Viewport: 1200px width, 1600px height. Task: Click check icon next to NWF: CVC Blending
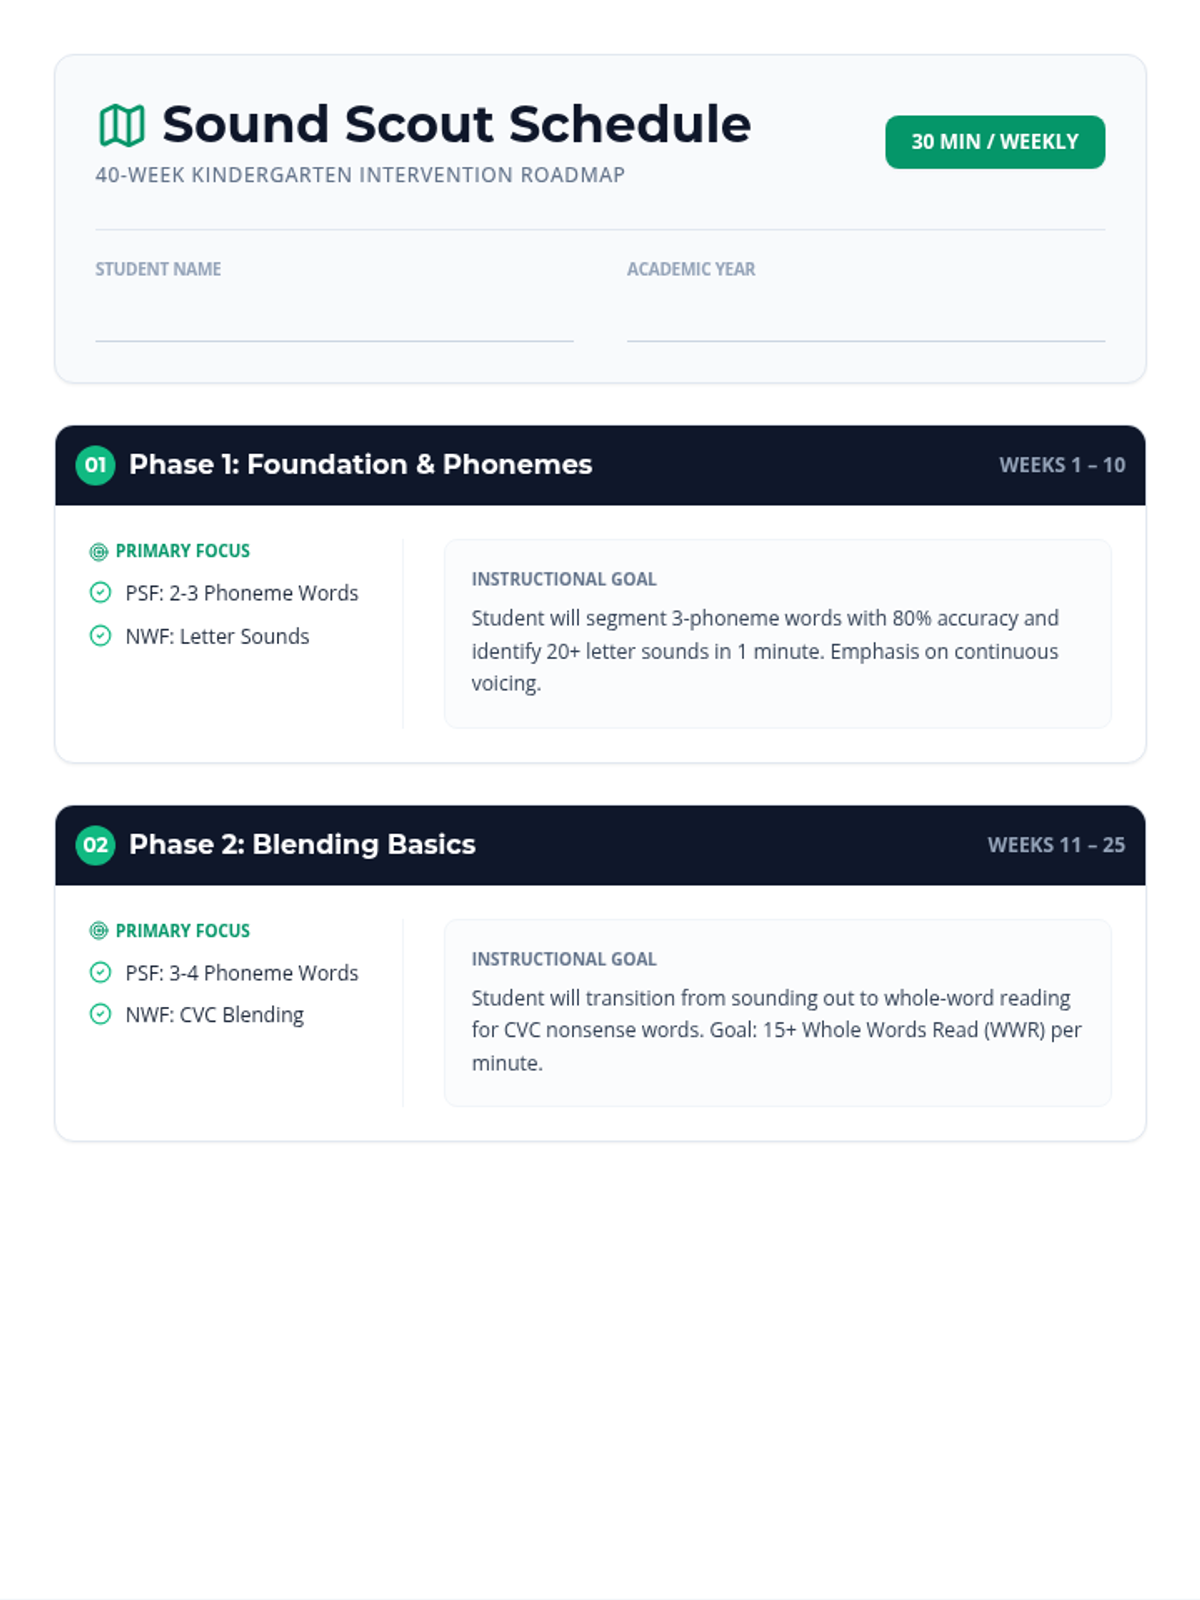pos(100,1014)
